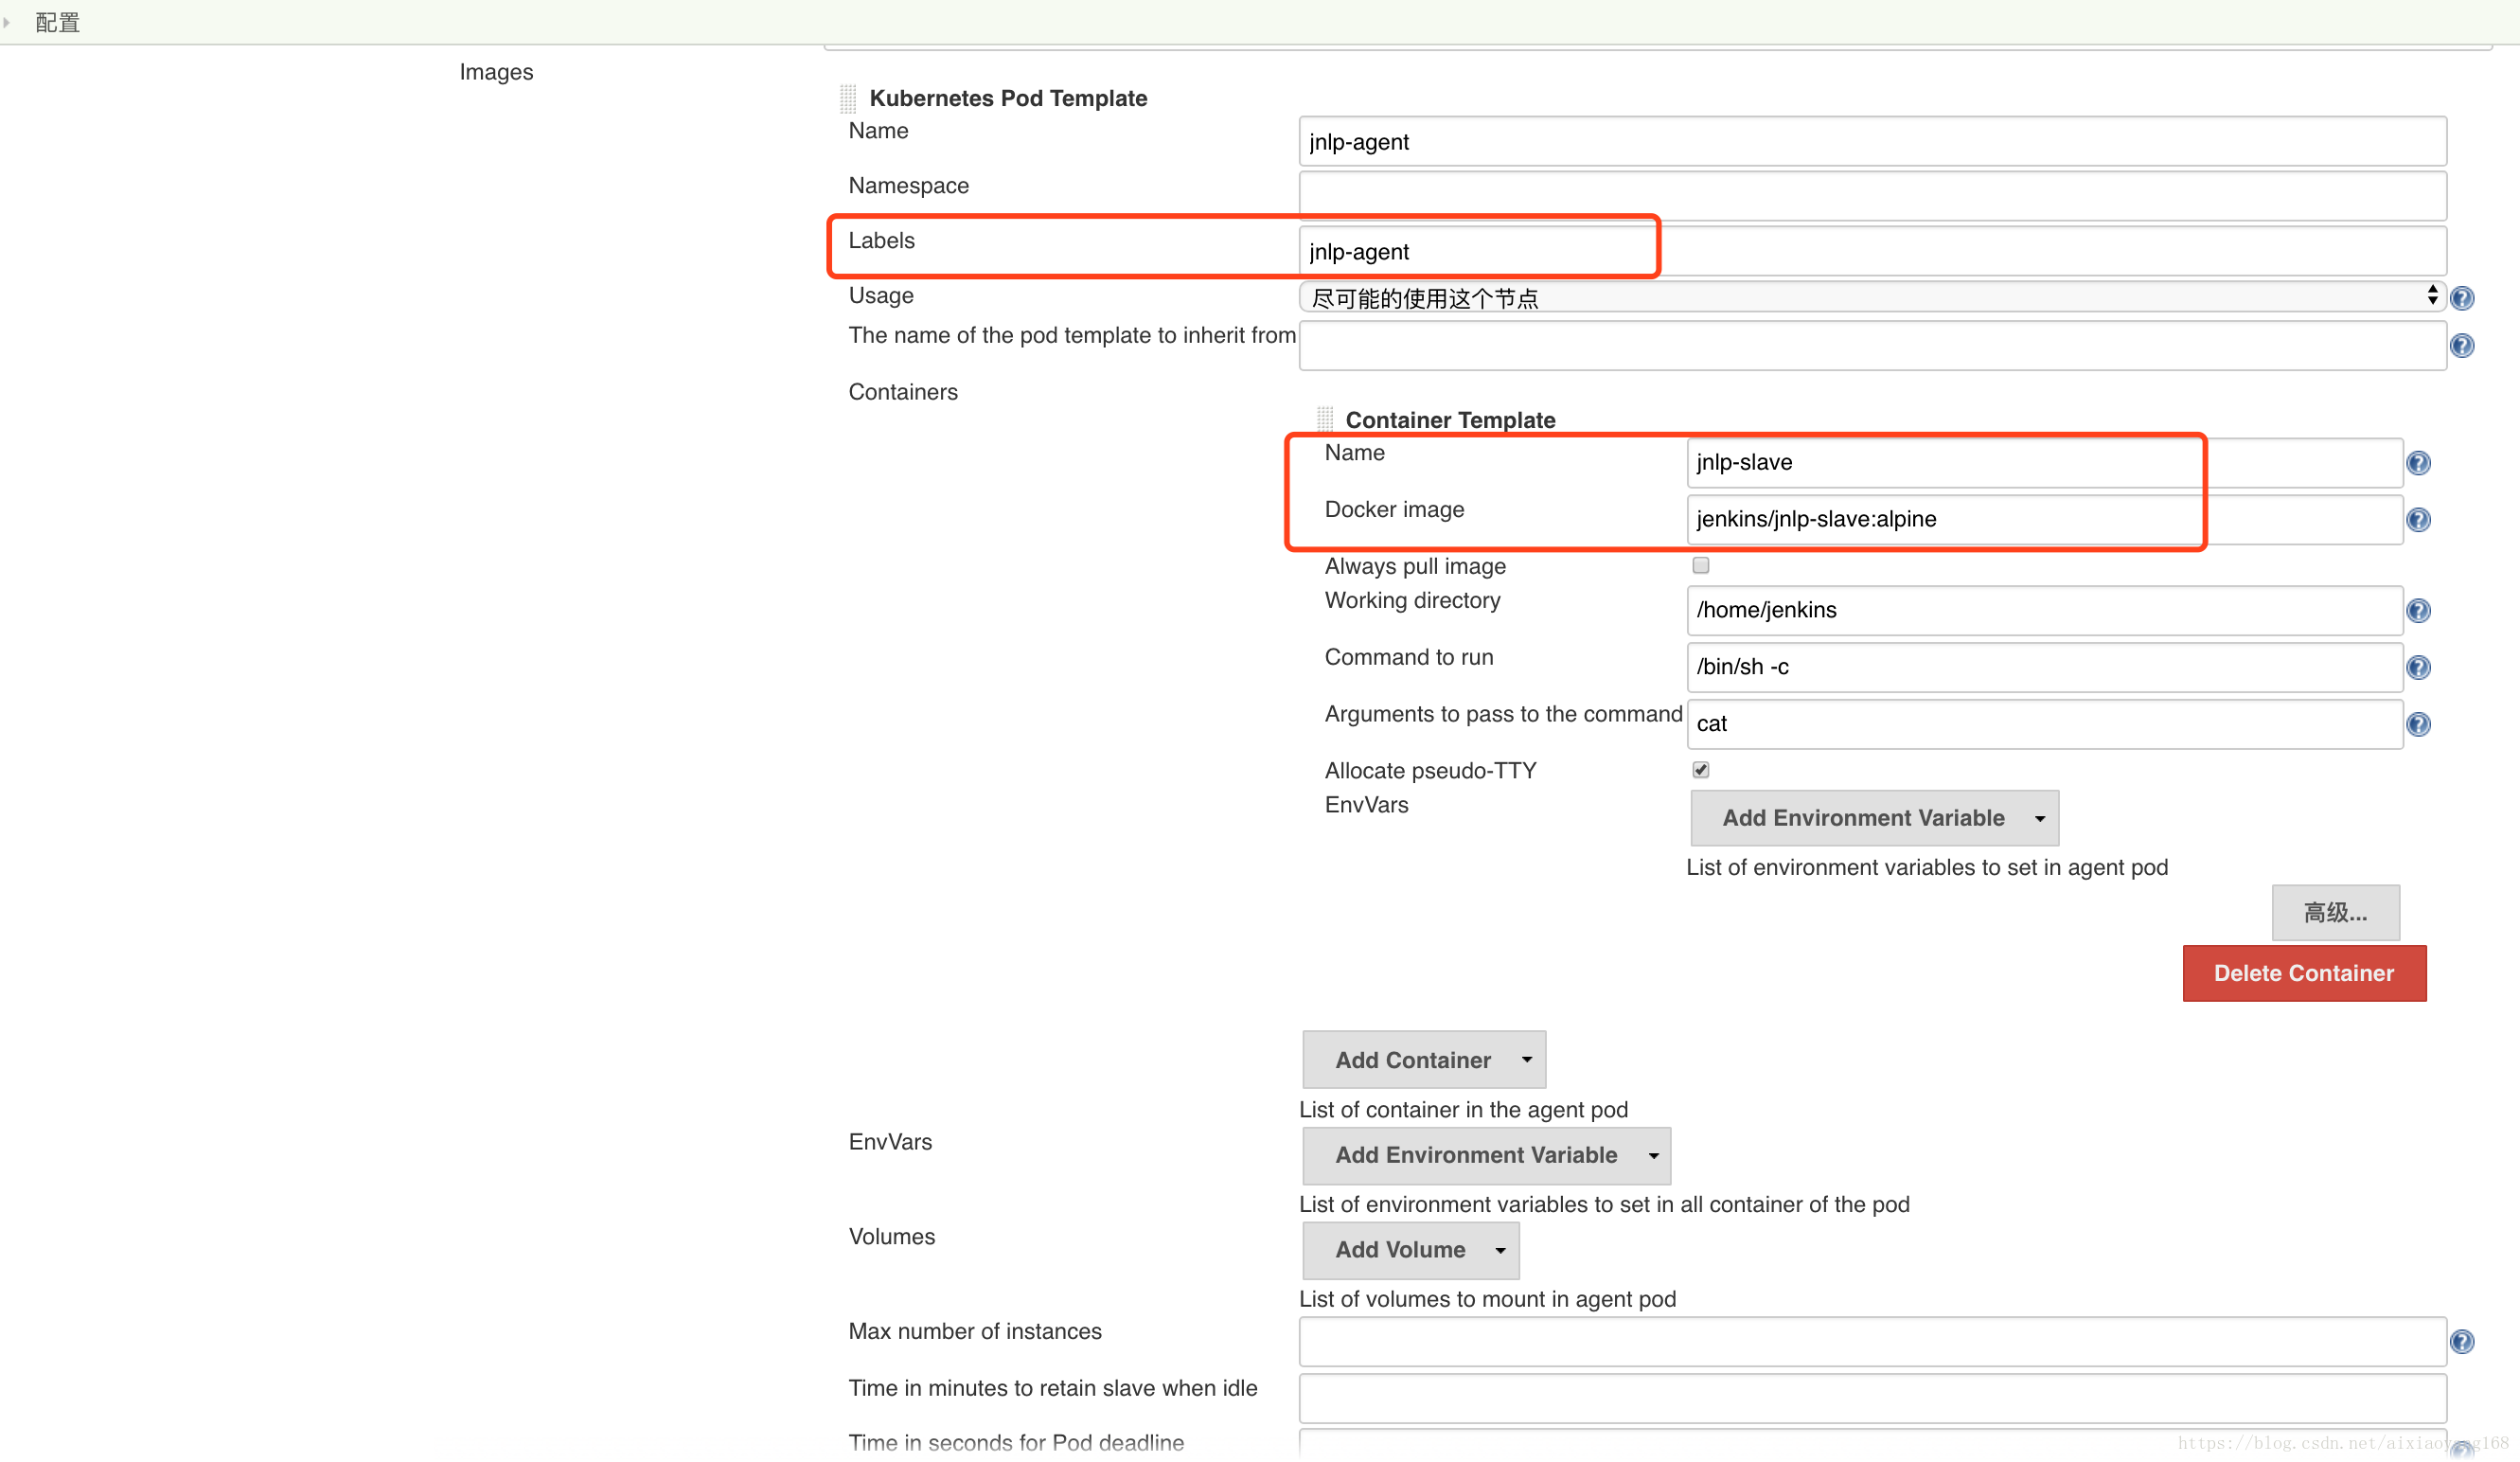Show help for Arguments to pass field
The height and width of the screenshot is (1462, 2520).
coord(2417,725)
